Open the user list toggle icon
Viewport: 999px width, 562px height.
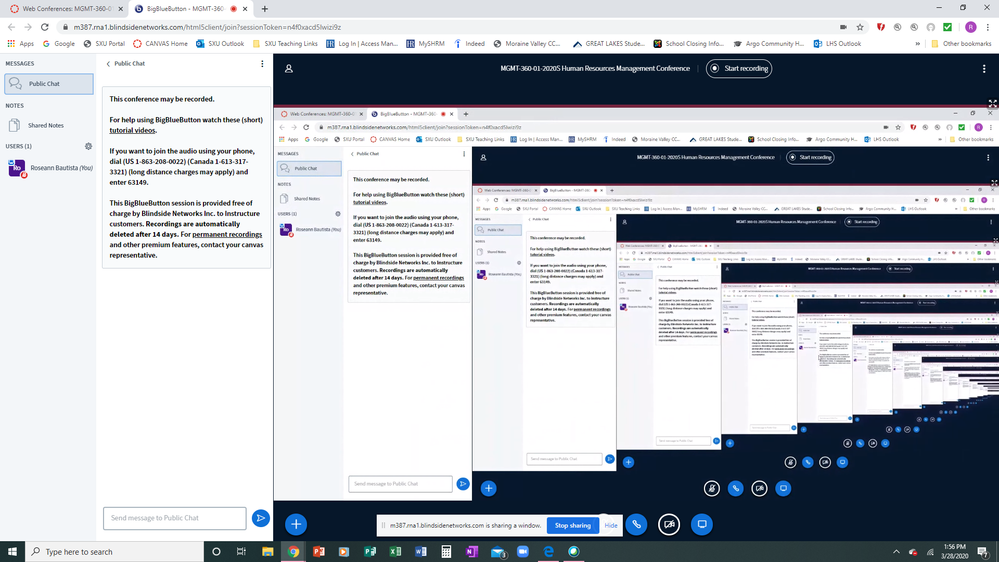[x=289, y=68]
